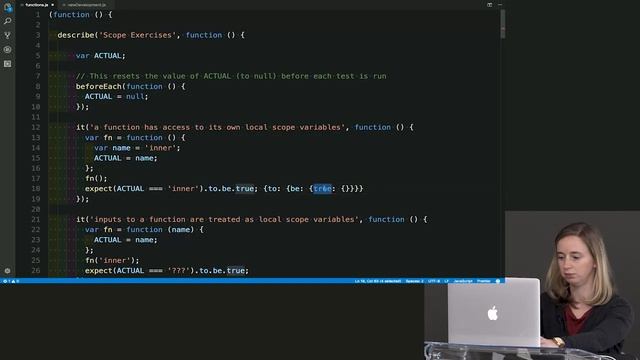This screenshot has width=640, height=360.
Task: Click 'beforeEach' on line 8
Action: [x=99, y=87]
